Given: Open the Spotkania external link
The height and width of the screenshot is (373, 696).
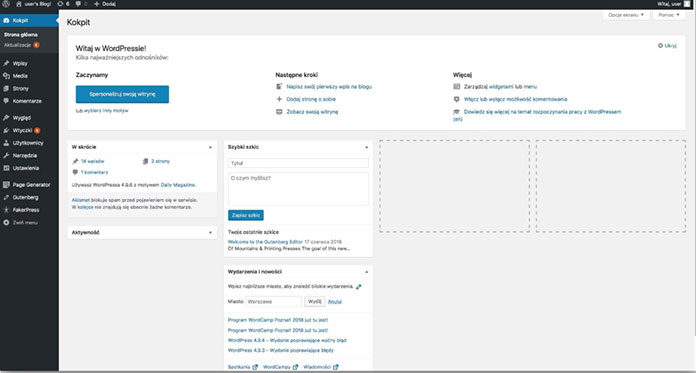Looking at the screenshot, I should tap(242, 367).
